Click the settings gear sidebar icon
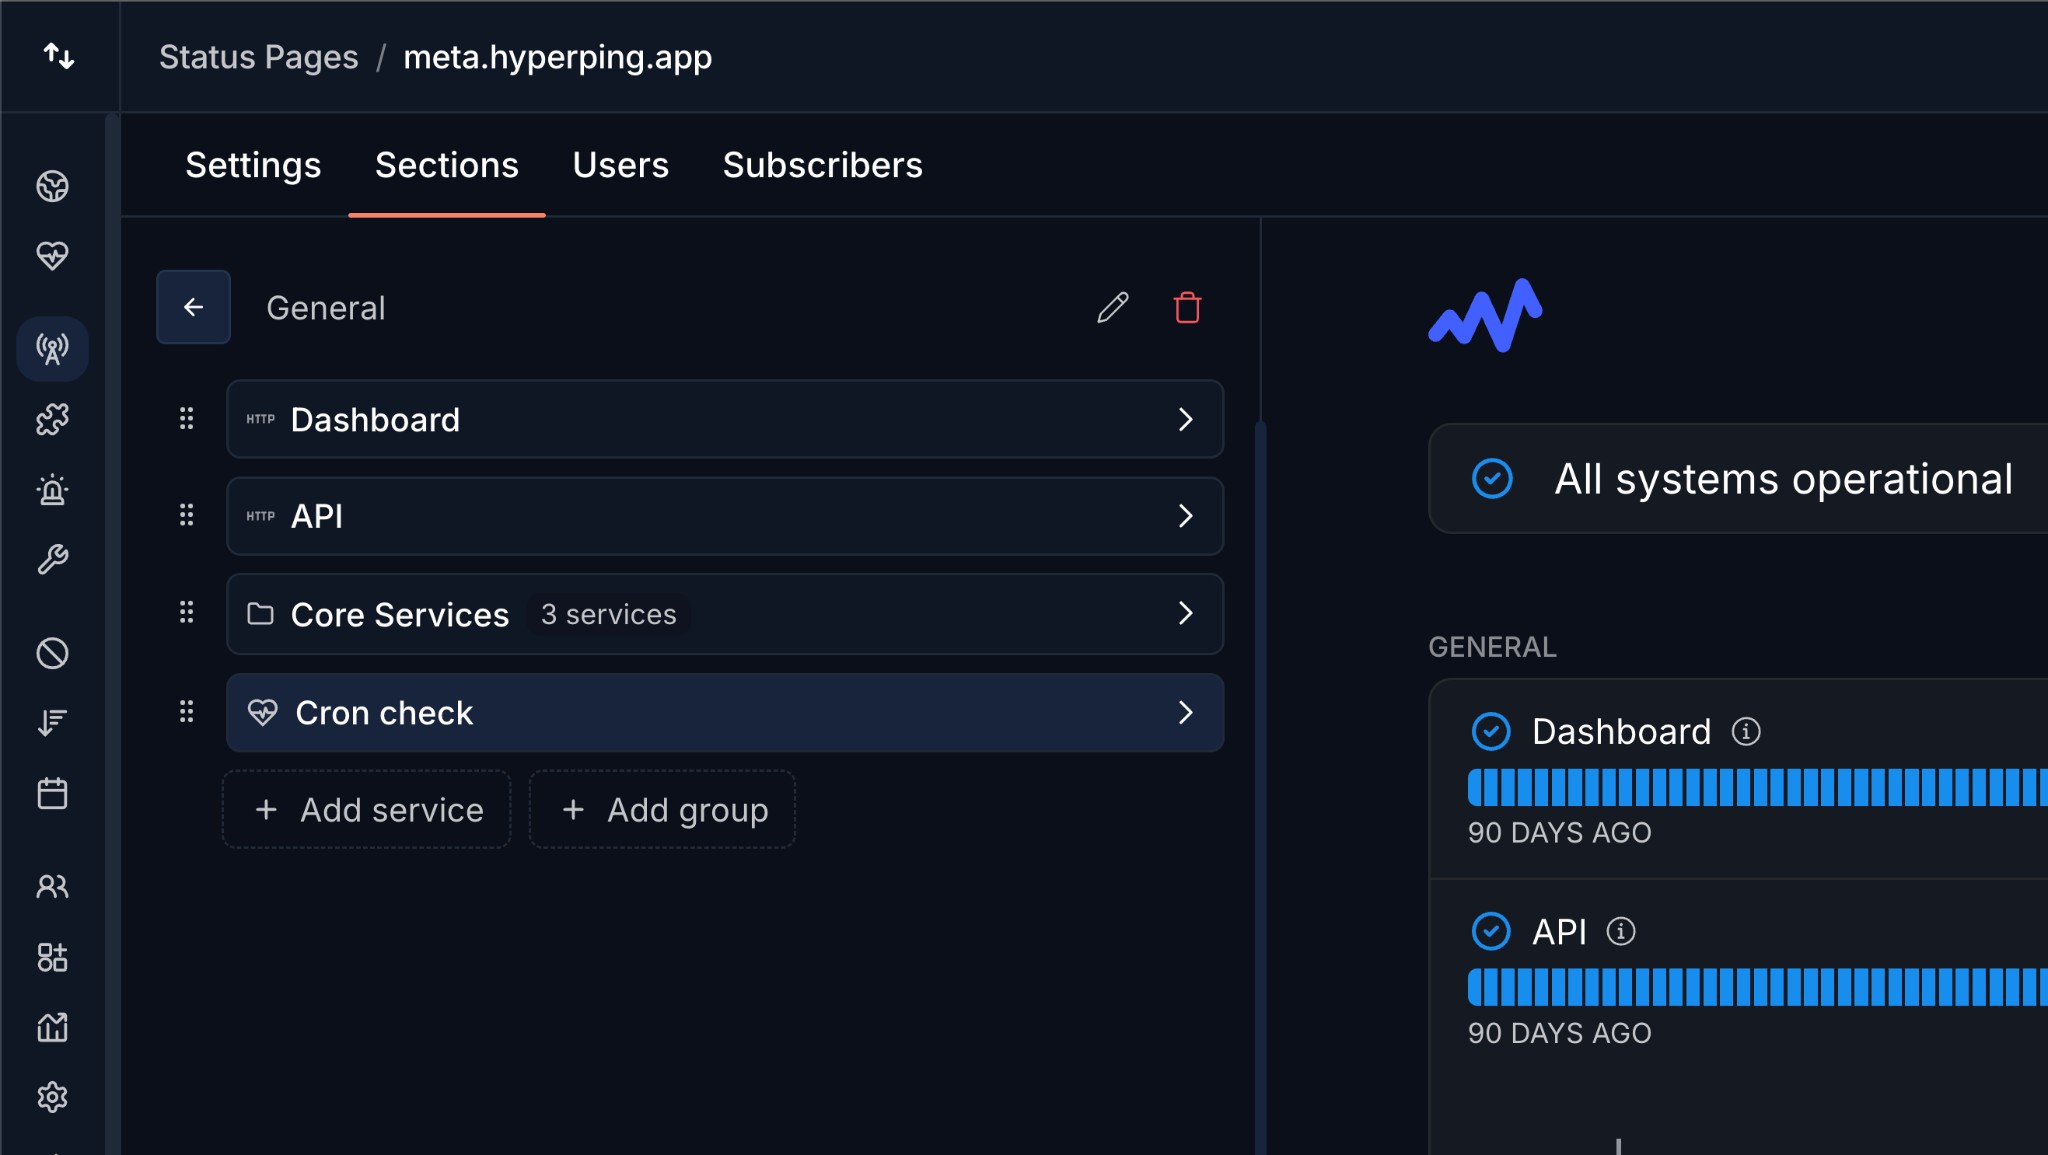 (x=52, y=1097)
